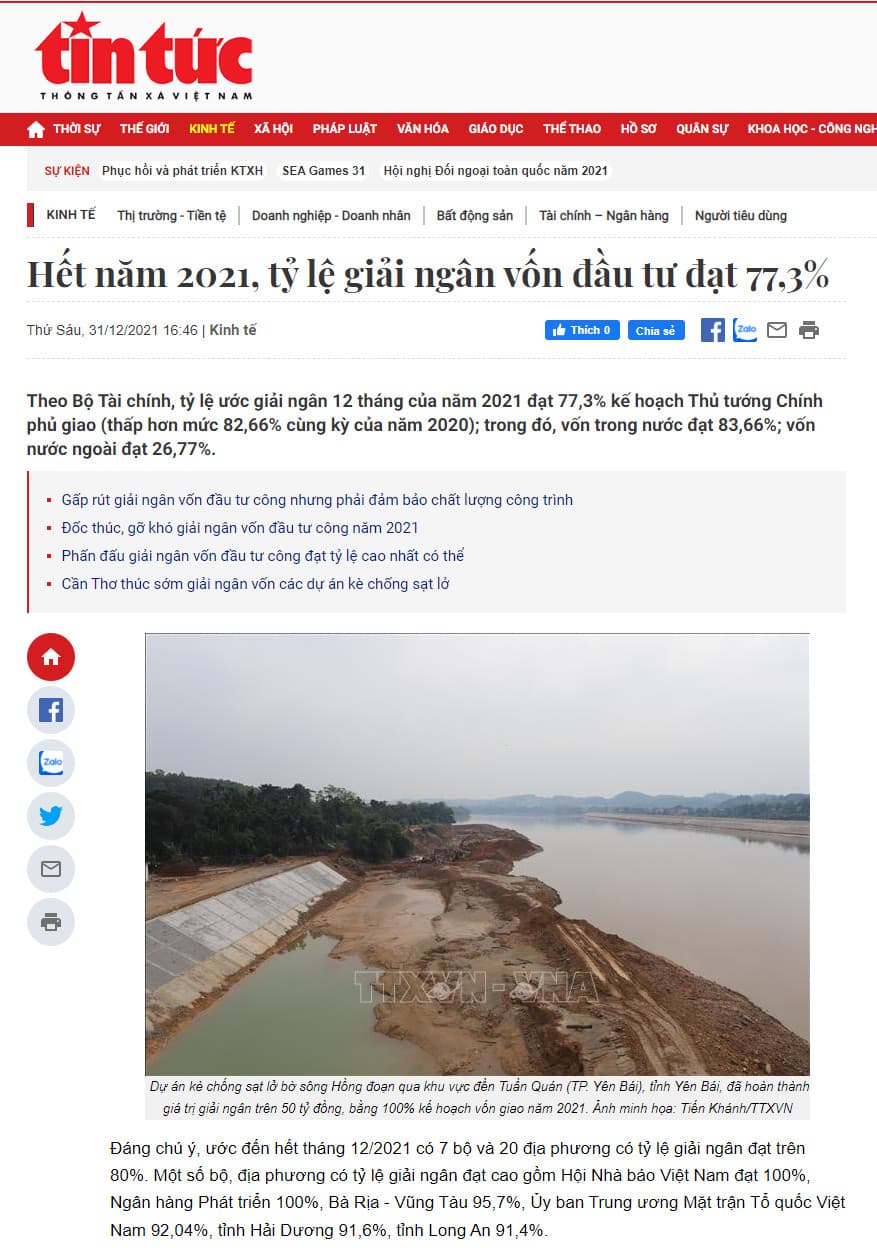Select Bất động sản subcategory
The image size is (877, 1251).
(475, 215)
